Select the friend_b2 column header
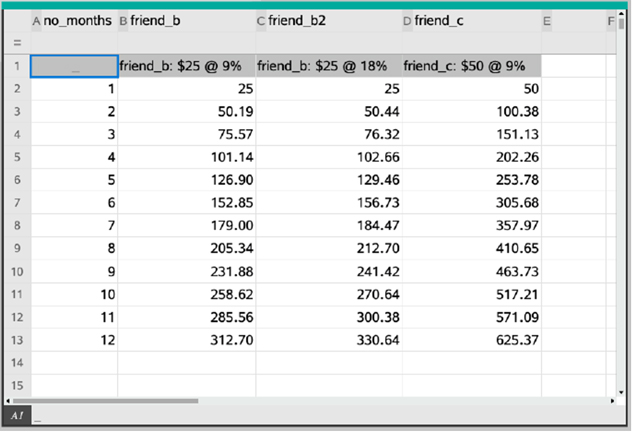 click(328, 20)
